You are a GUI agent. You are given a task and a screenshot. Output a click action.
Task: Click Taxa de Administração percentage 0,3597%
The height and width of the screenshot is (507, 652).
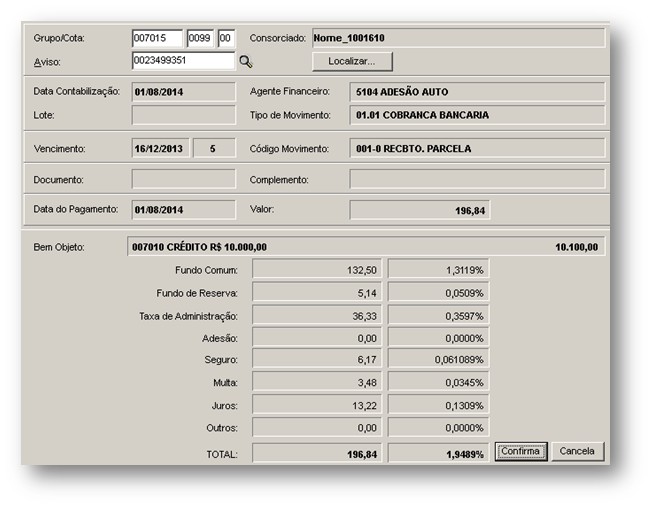pos(439,316)
